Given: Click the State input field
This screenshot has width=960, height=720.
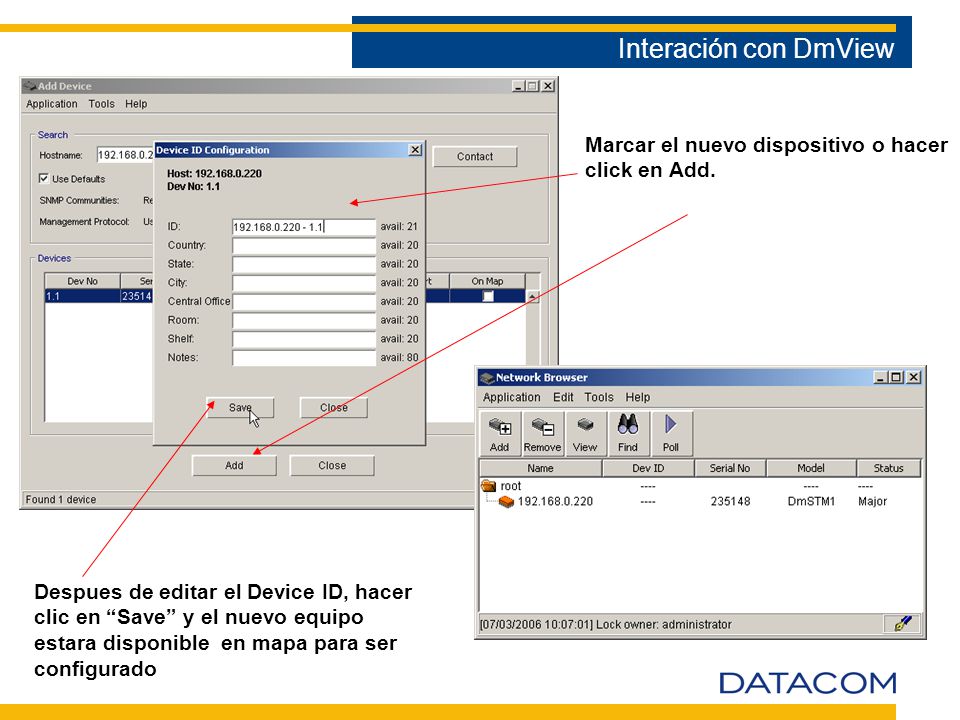Looking at the screenshot, I should (304, 264).
